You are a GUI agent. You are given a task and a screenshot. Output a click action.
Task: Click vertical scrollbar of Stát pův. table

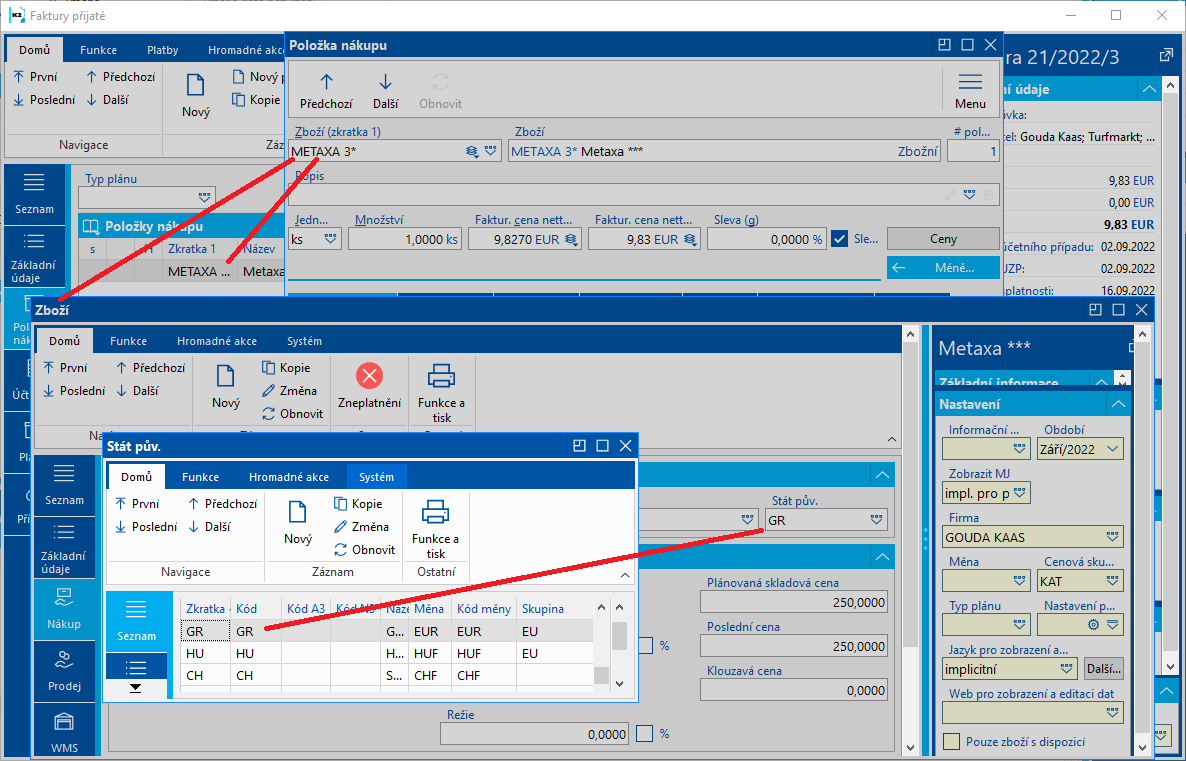pos(619,644)
